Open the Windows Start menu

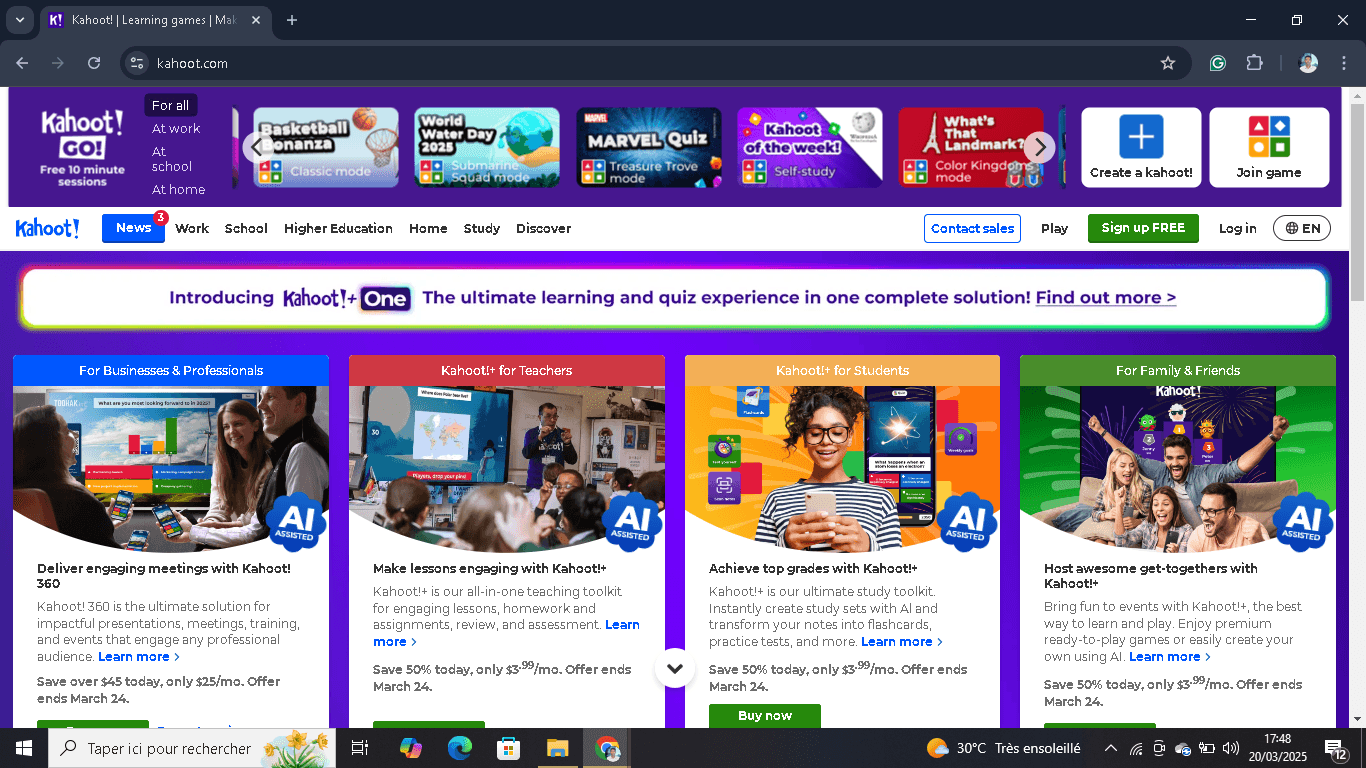[x=22, y=747]
